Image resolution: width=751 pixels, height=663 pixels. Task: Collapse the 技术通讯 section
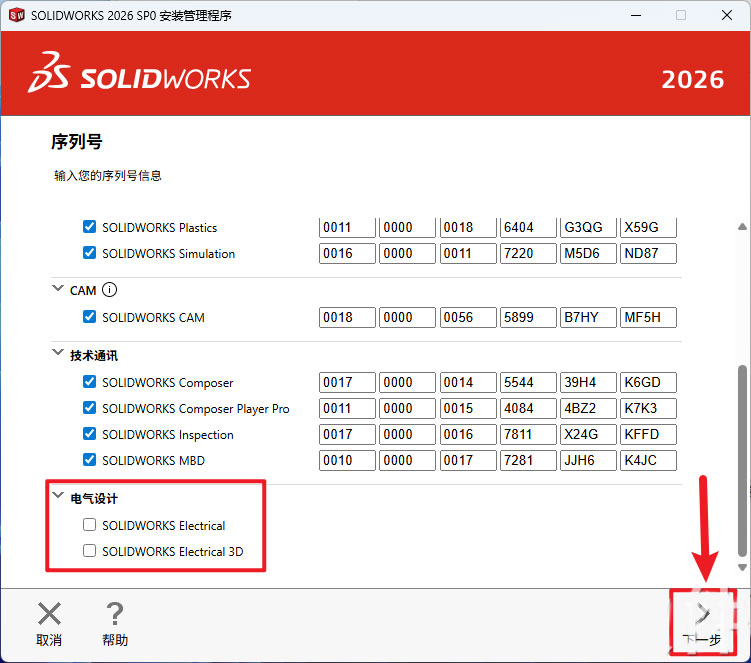[x=57, y=355]
